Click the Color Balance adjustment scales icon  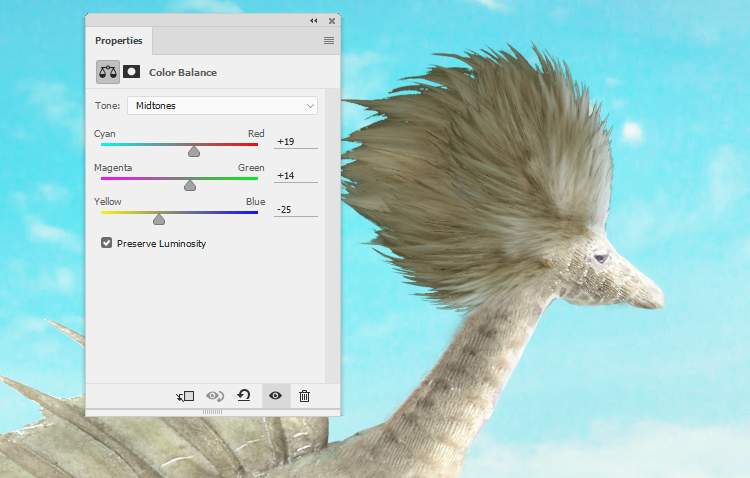107,72
